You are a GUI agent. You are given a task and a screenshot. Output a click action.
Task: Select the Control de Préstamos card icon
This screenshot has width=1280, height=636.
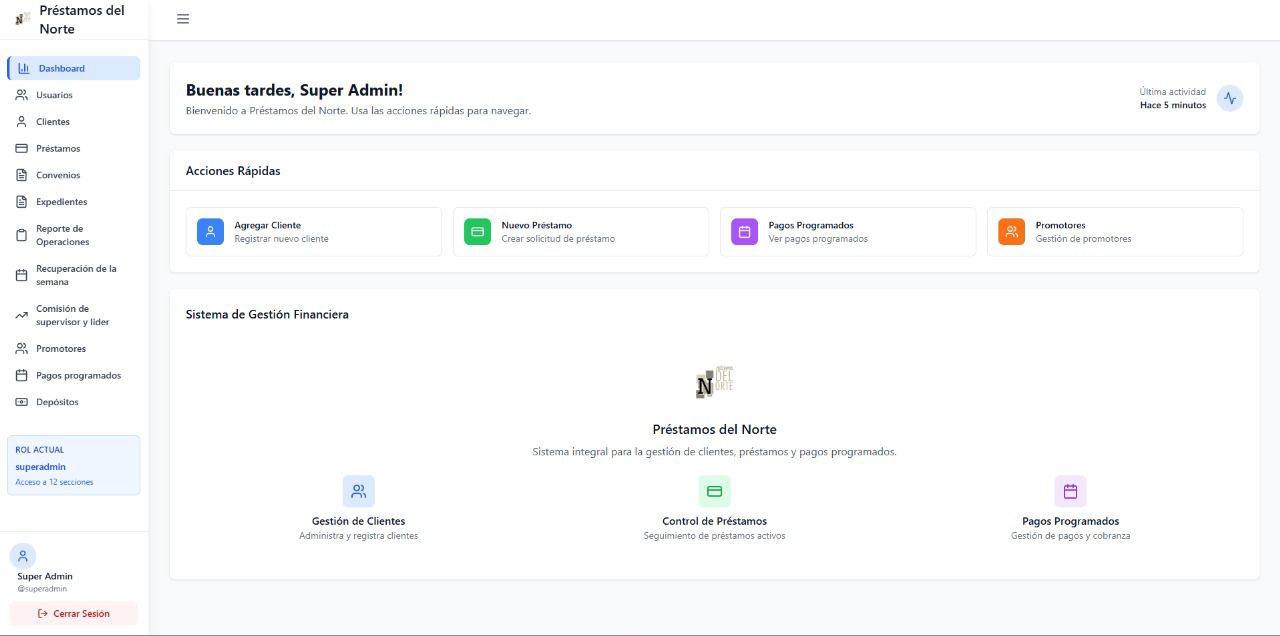(716, 491)
